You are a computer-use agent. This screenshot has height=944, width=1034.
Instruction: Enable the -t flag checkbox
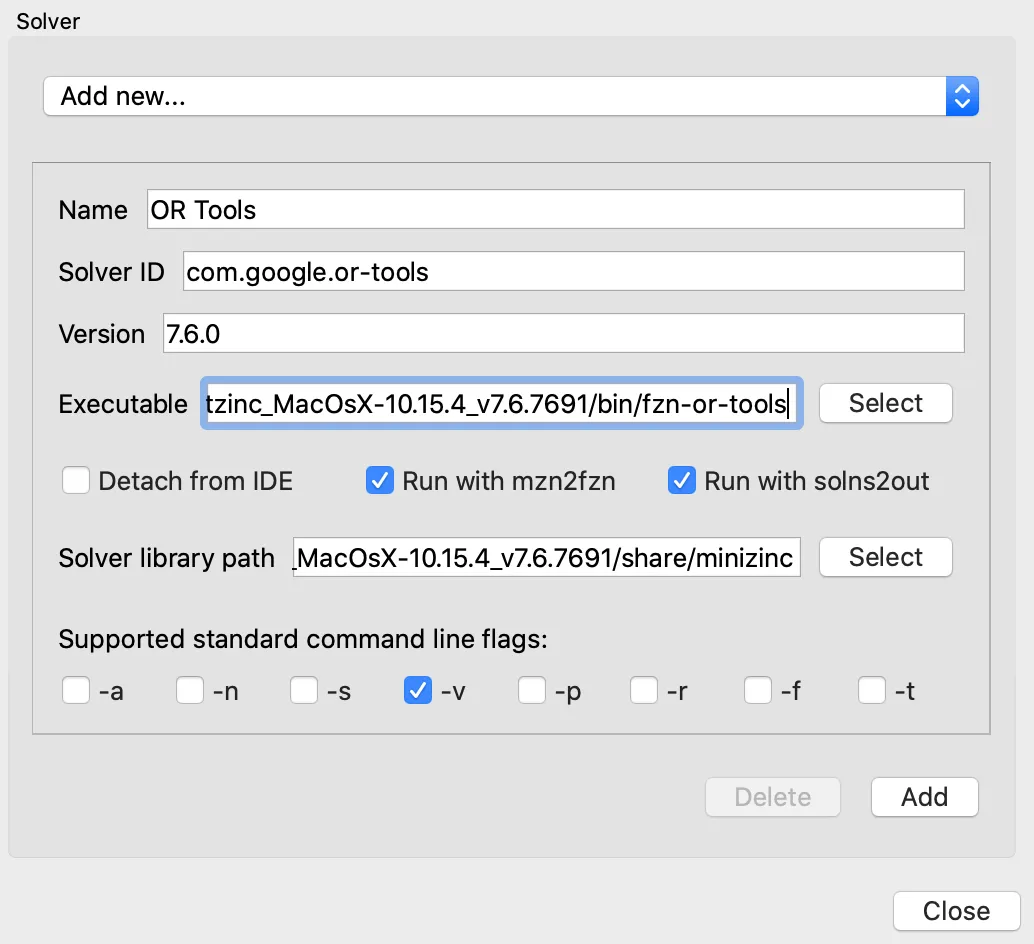pyautogui.click(x=872, y=690)
